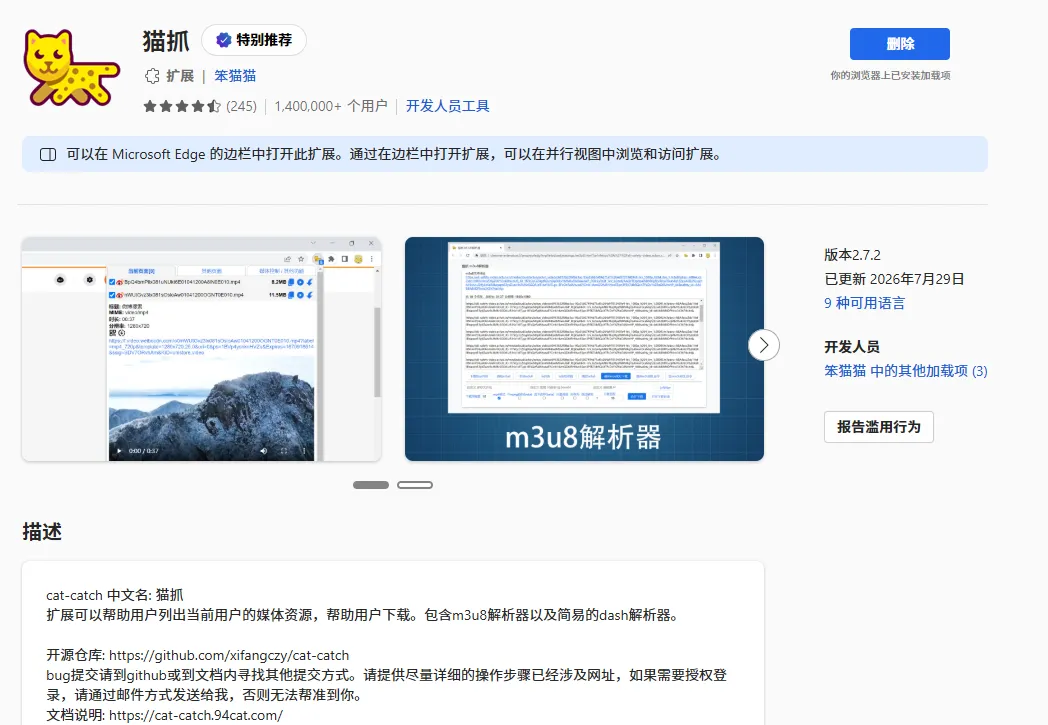This screenshot has height=725, width=1048.
Task: Click the (245) review count
Action: tap(241, 106)
